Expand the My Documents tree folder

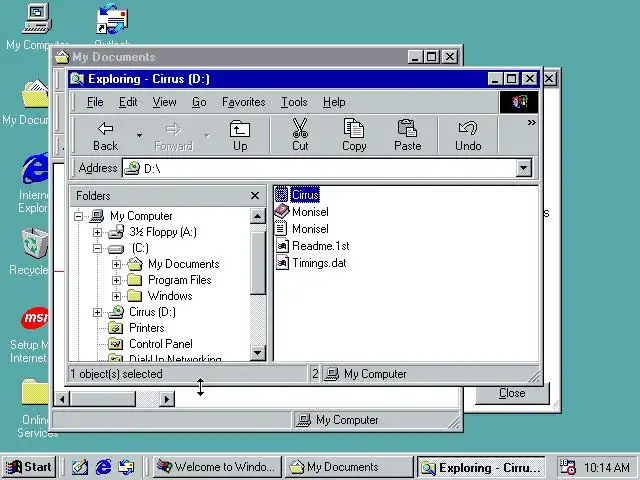click(116, 264)
